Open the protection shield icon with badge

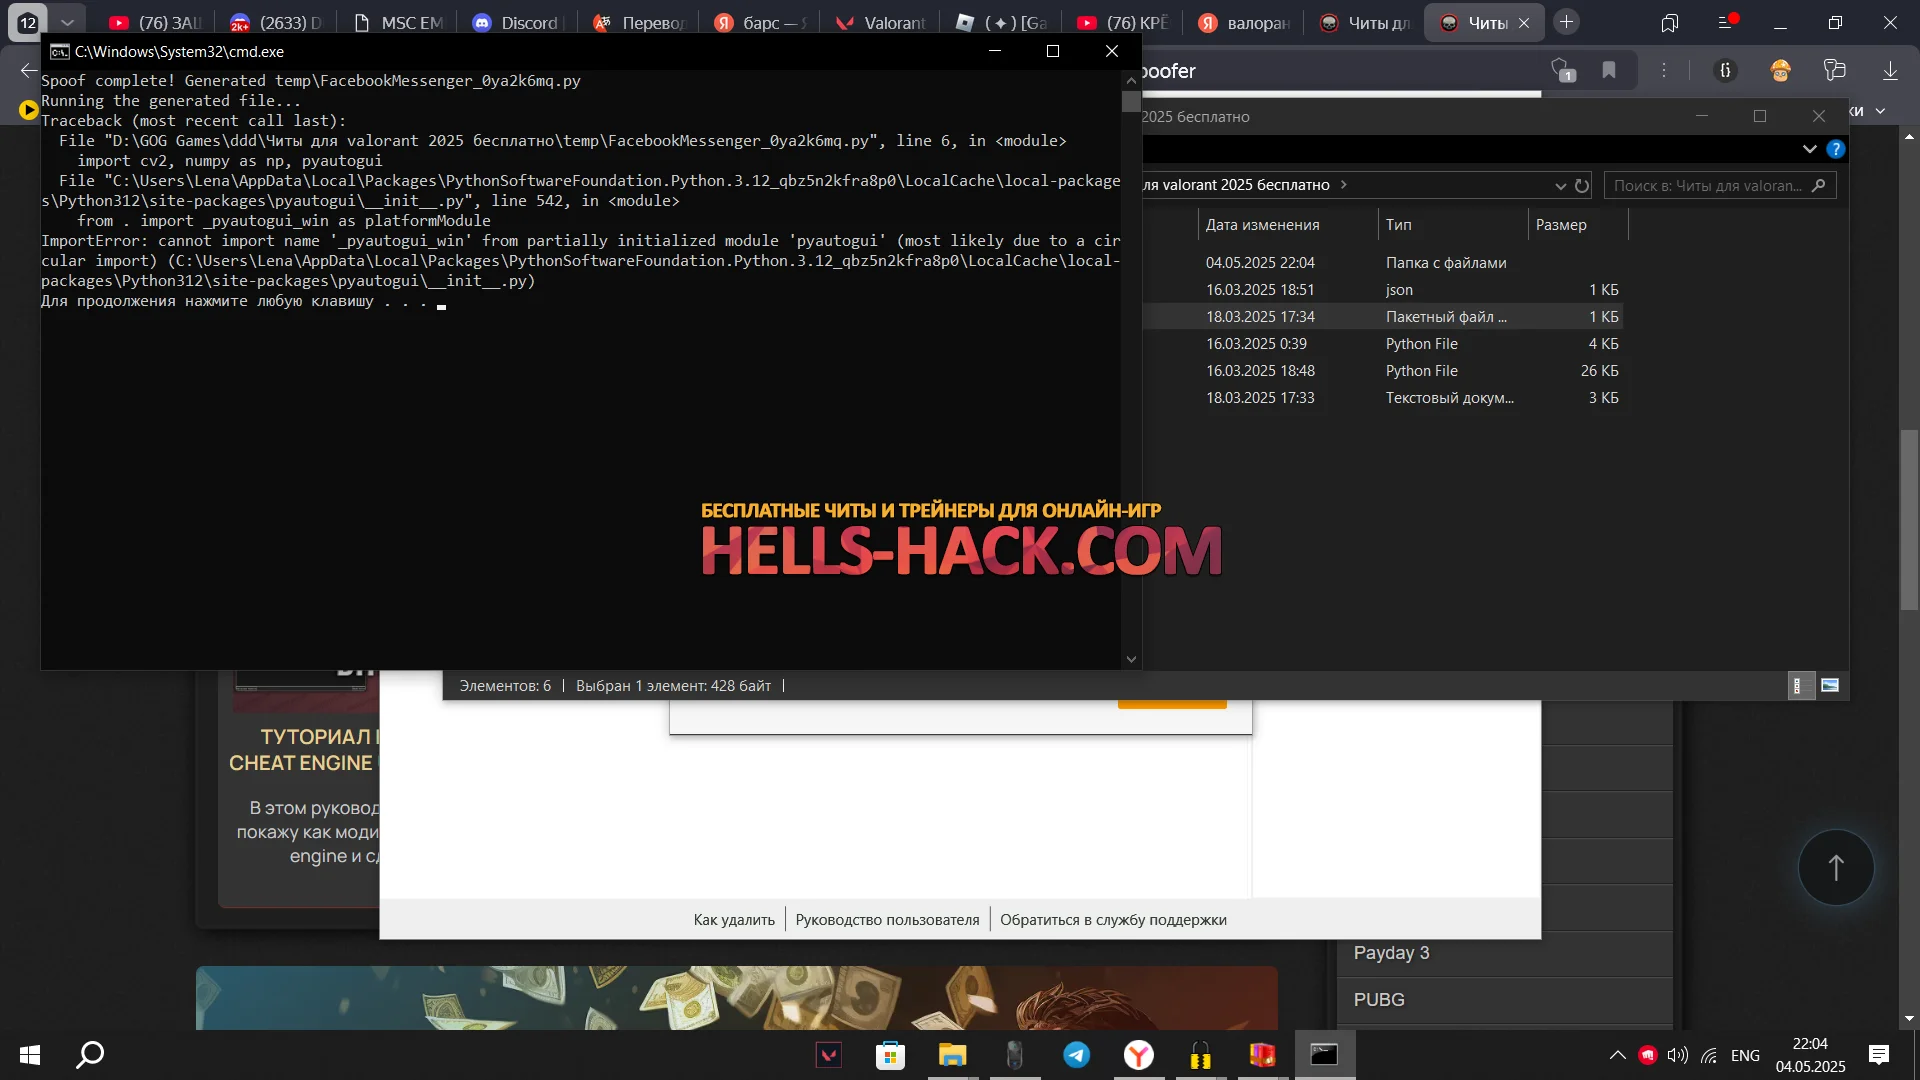1562,70
